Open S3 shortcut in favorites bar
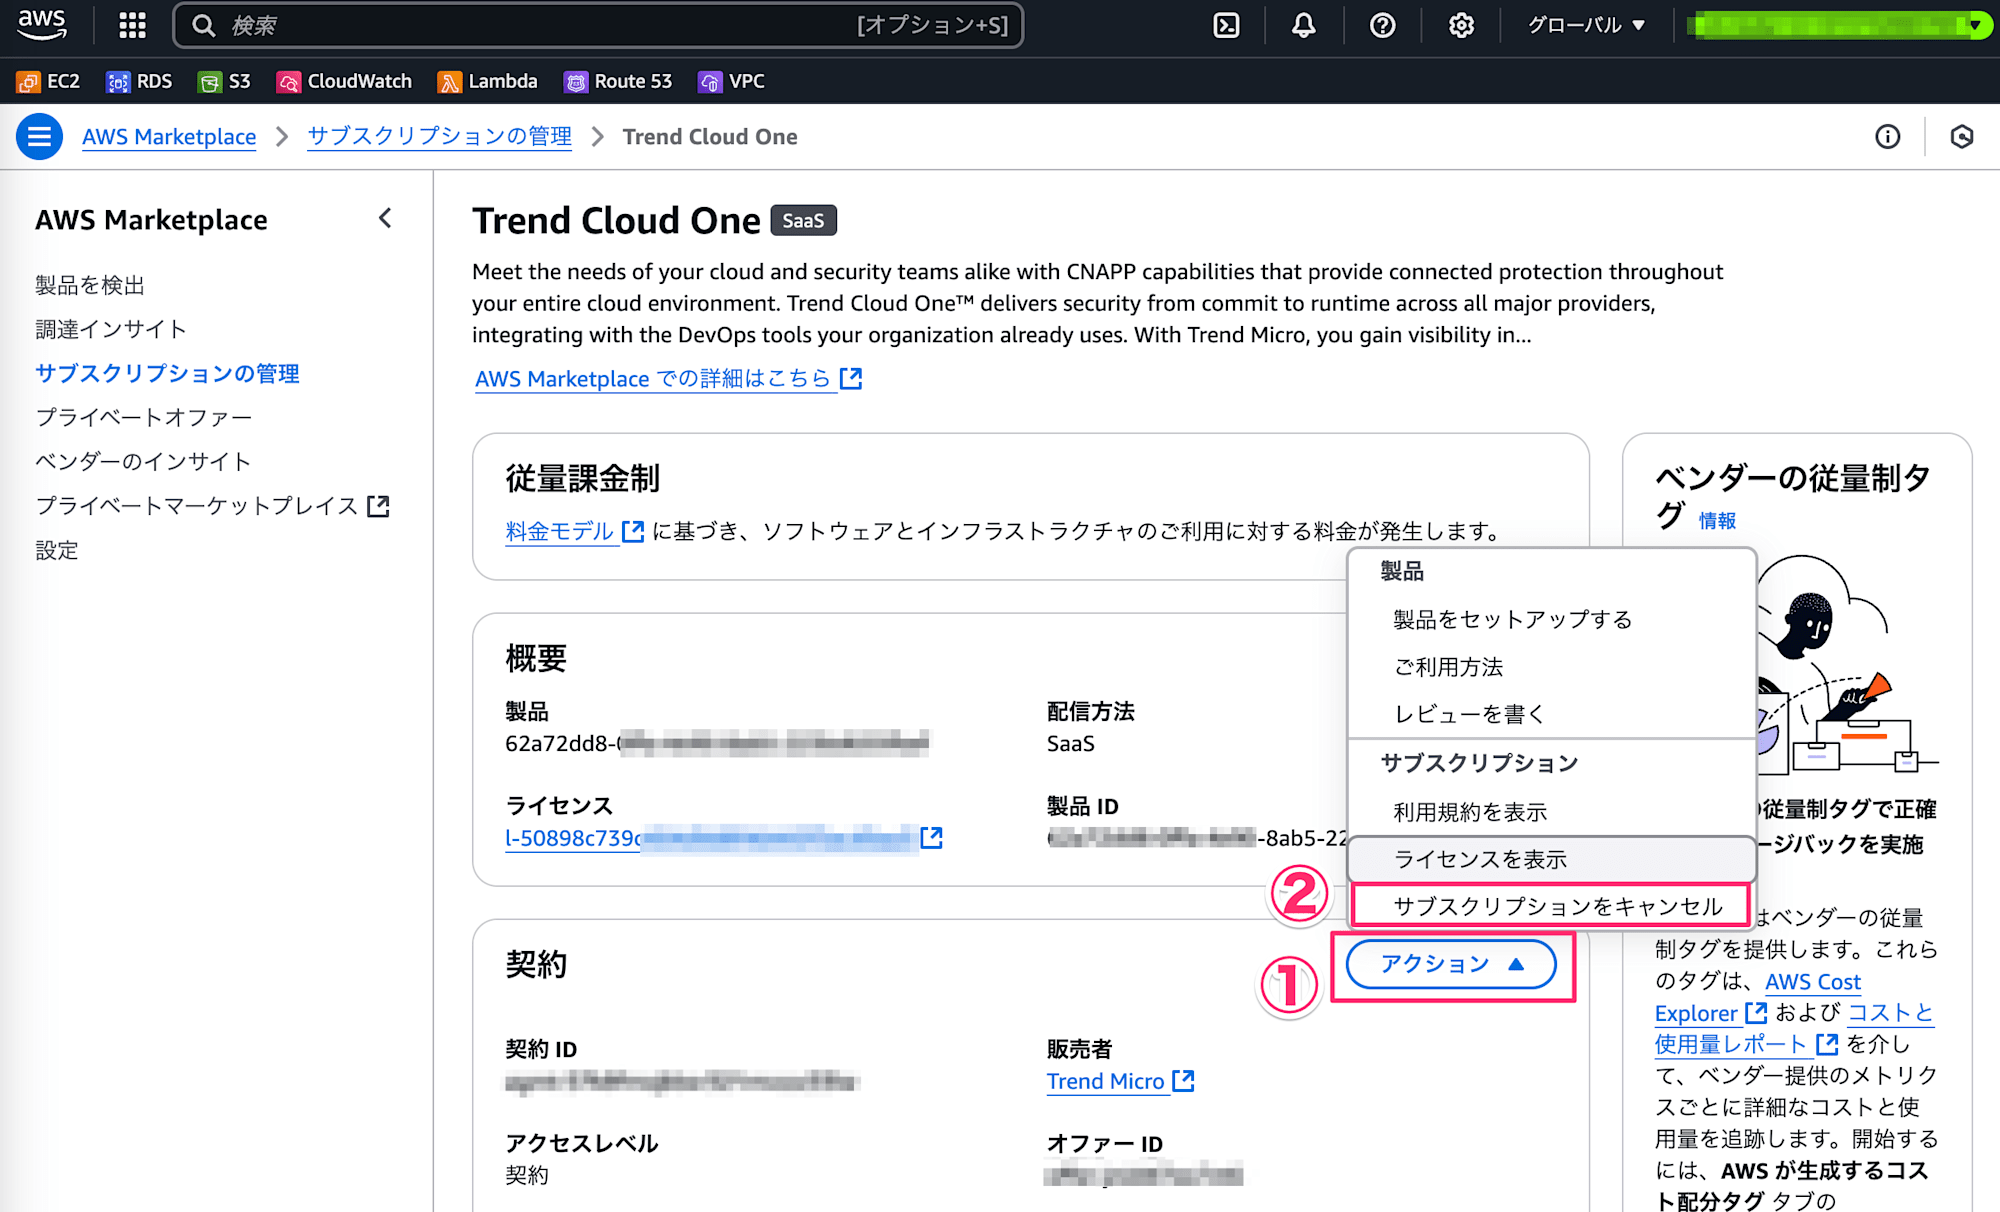This screenshot has height=1212, width=2000. coord(224,81)
